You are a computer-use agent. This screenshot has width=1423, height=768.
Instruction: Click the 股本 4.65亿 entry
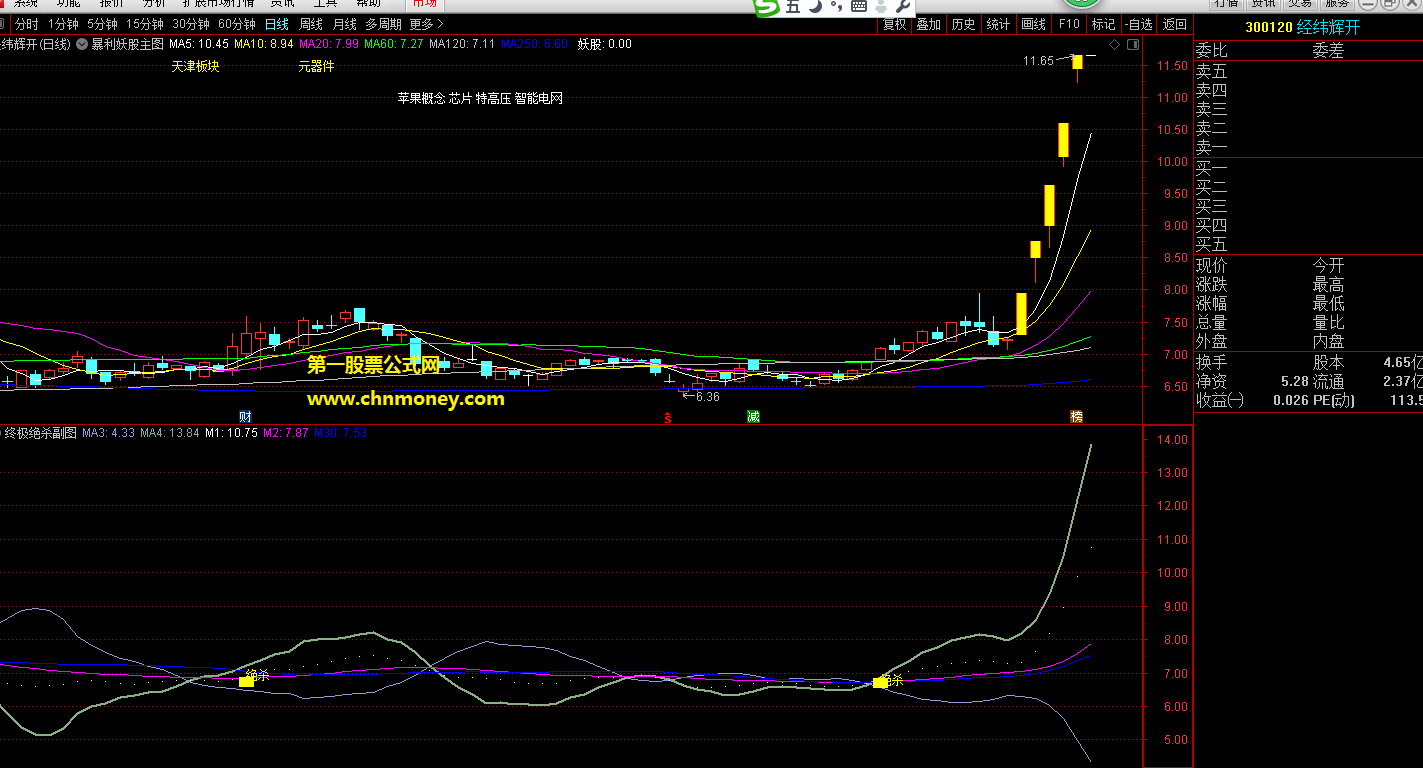click(1368, 362)
